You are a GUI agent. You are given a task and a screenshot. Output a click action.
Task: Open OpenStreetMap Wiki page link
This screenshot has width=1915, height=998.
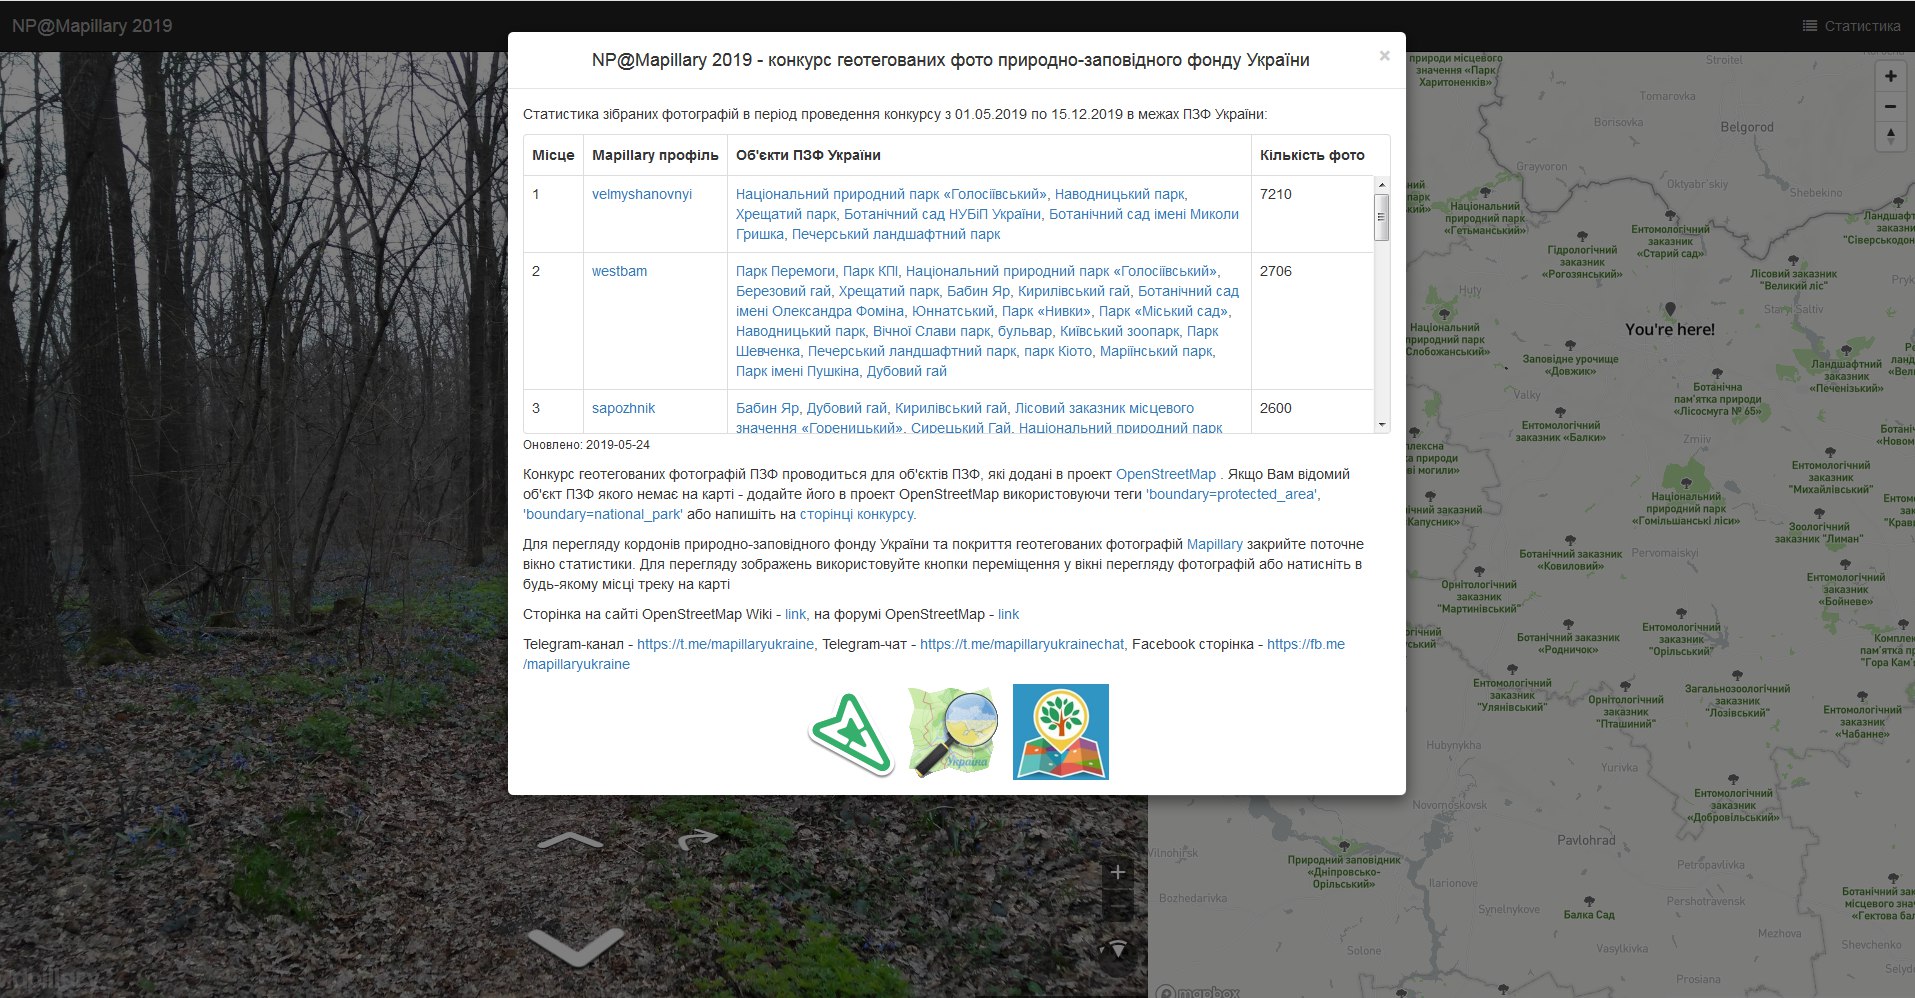[795, 614]
